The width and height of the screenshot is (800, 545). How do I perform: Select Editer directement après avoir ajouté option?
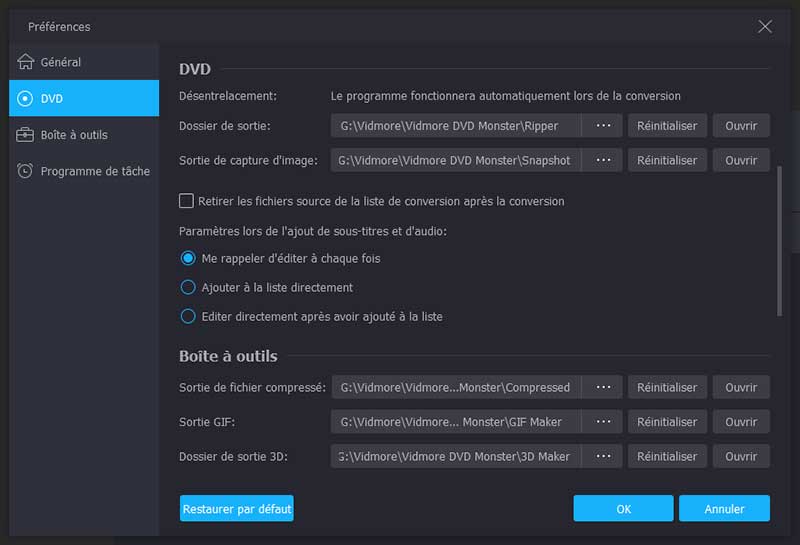188,316
